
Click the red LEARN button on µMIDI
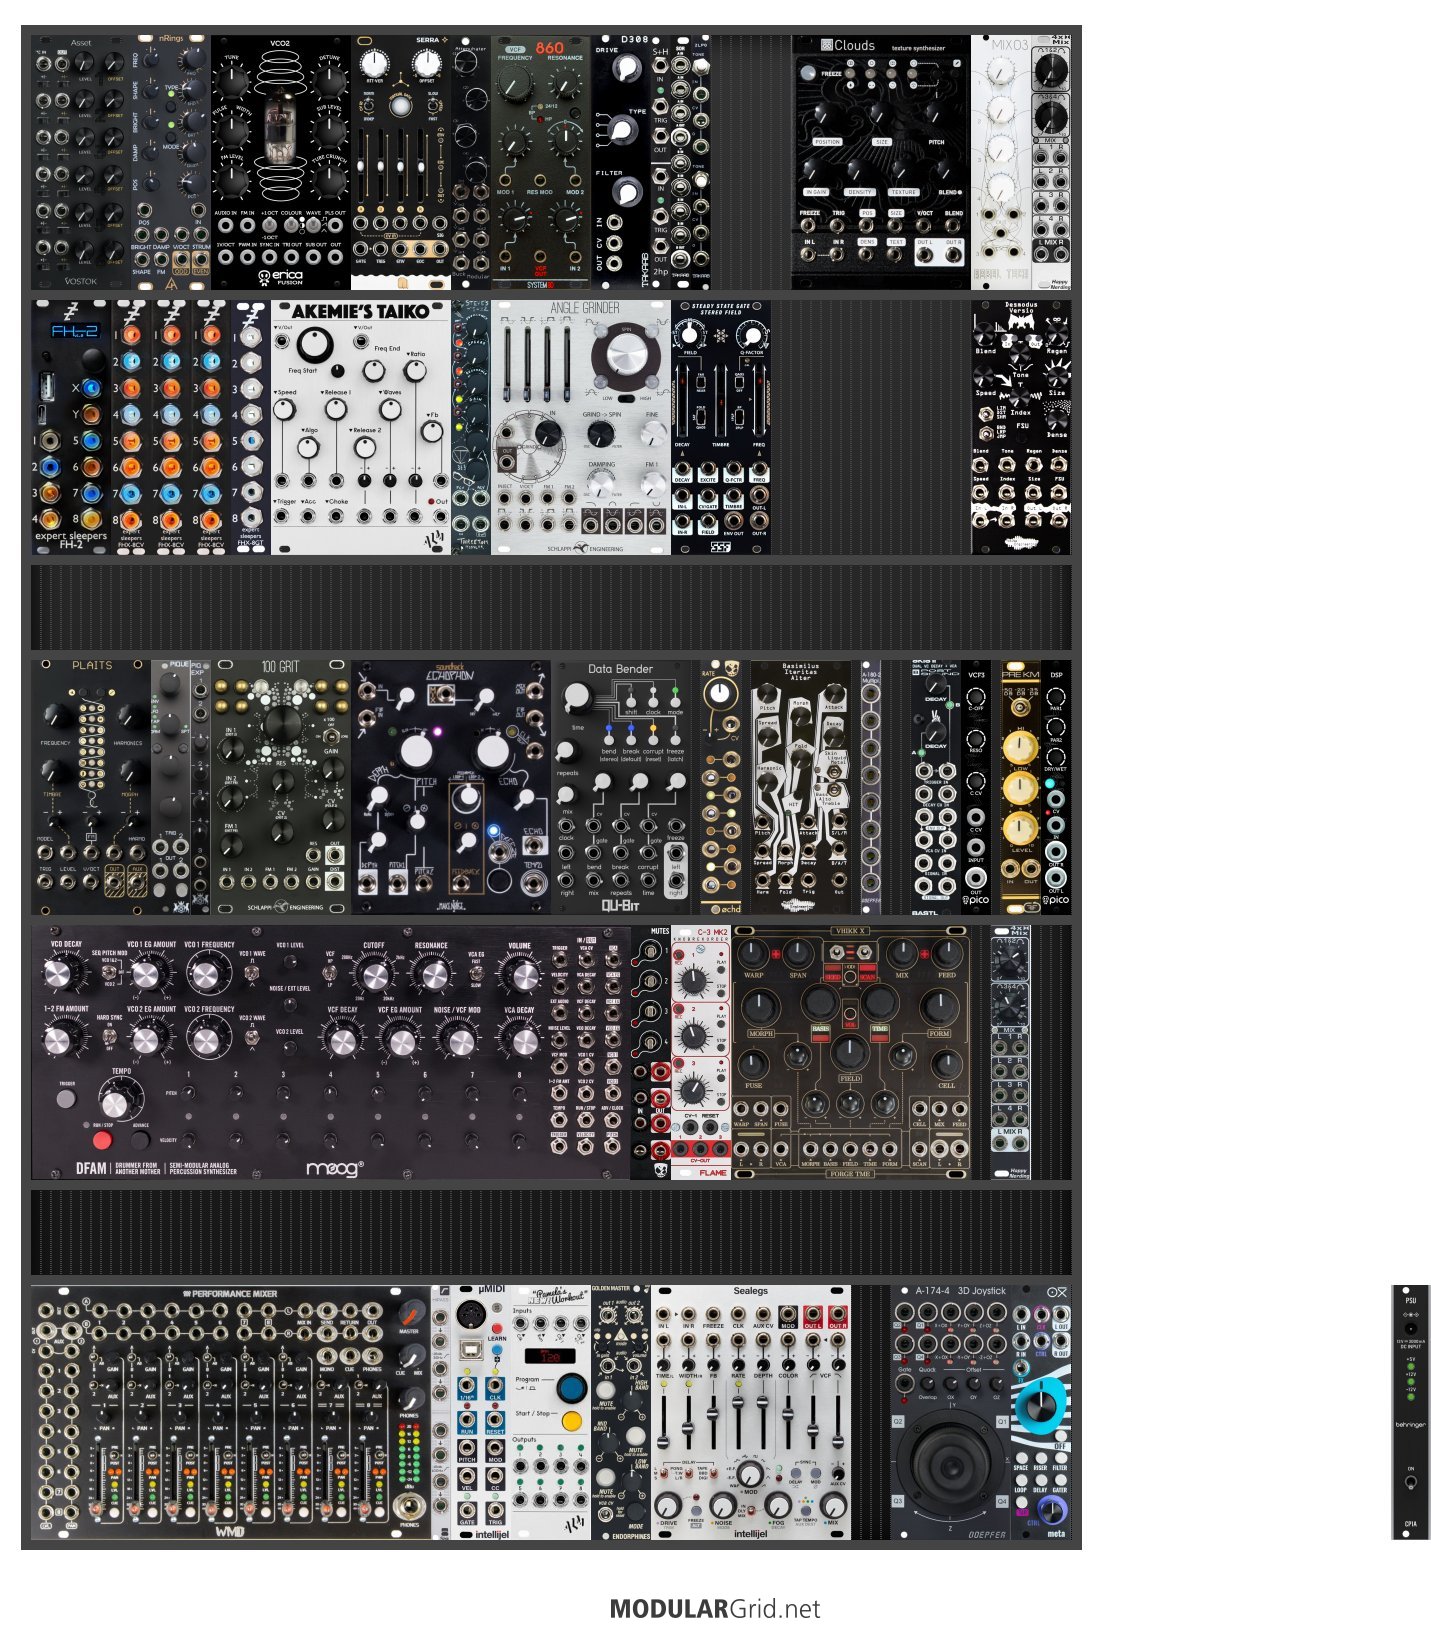(x=497, y=1329)
